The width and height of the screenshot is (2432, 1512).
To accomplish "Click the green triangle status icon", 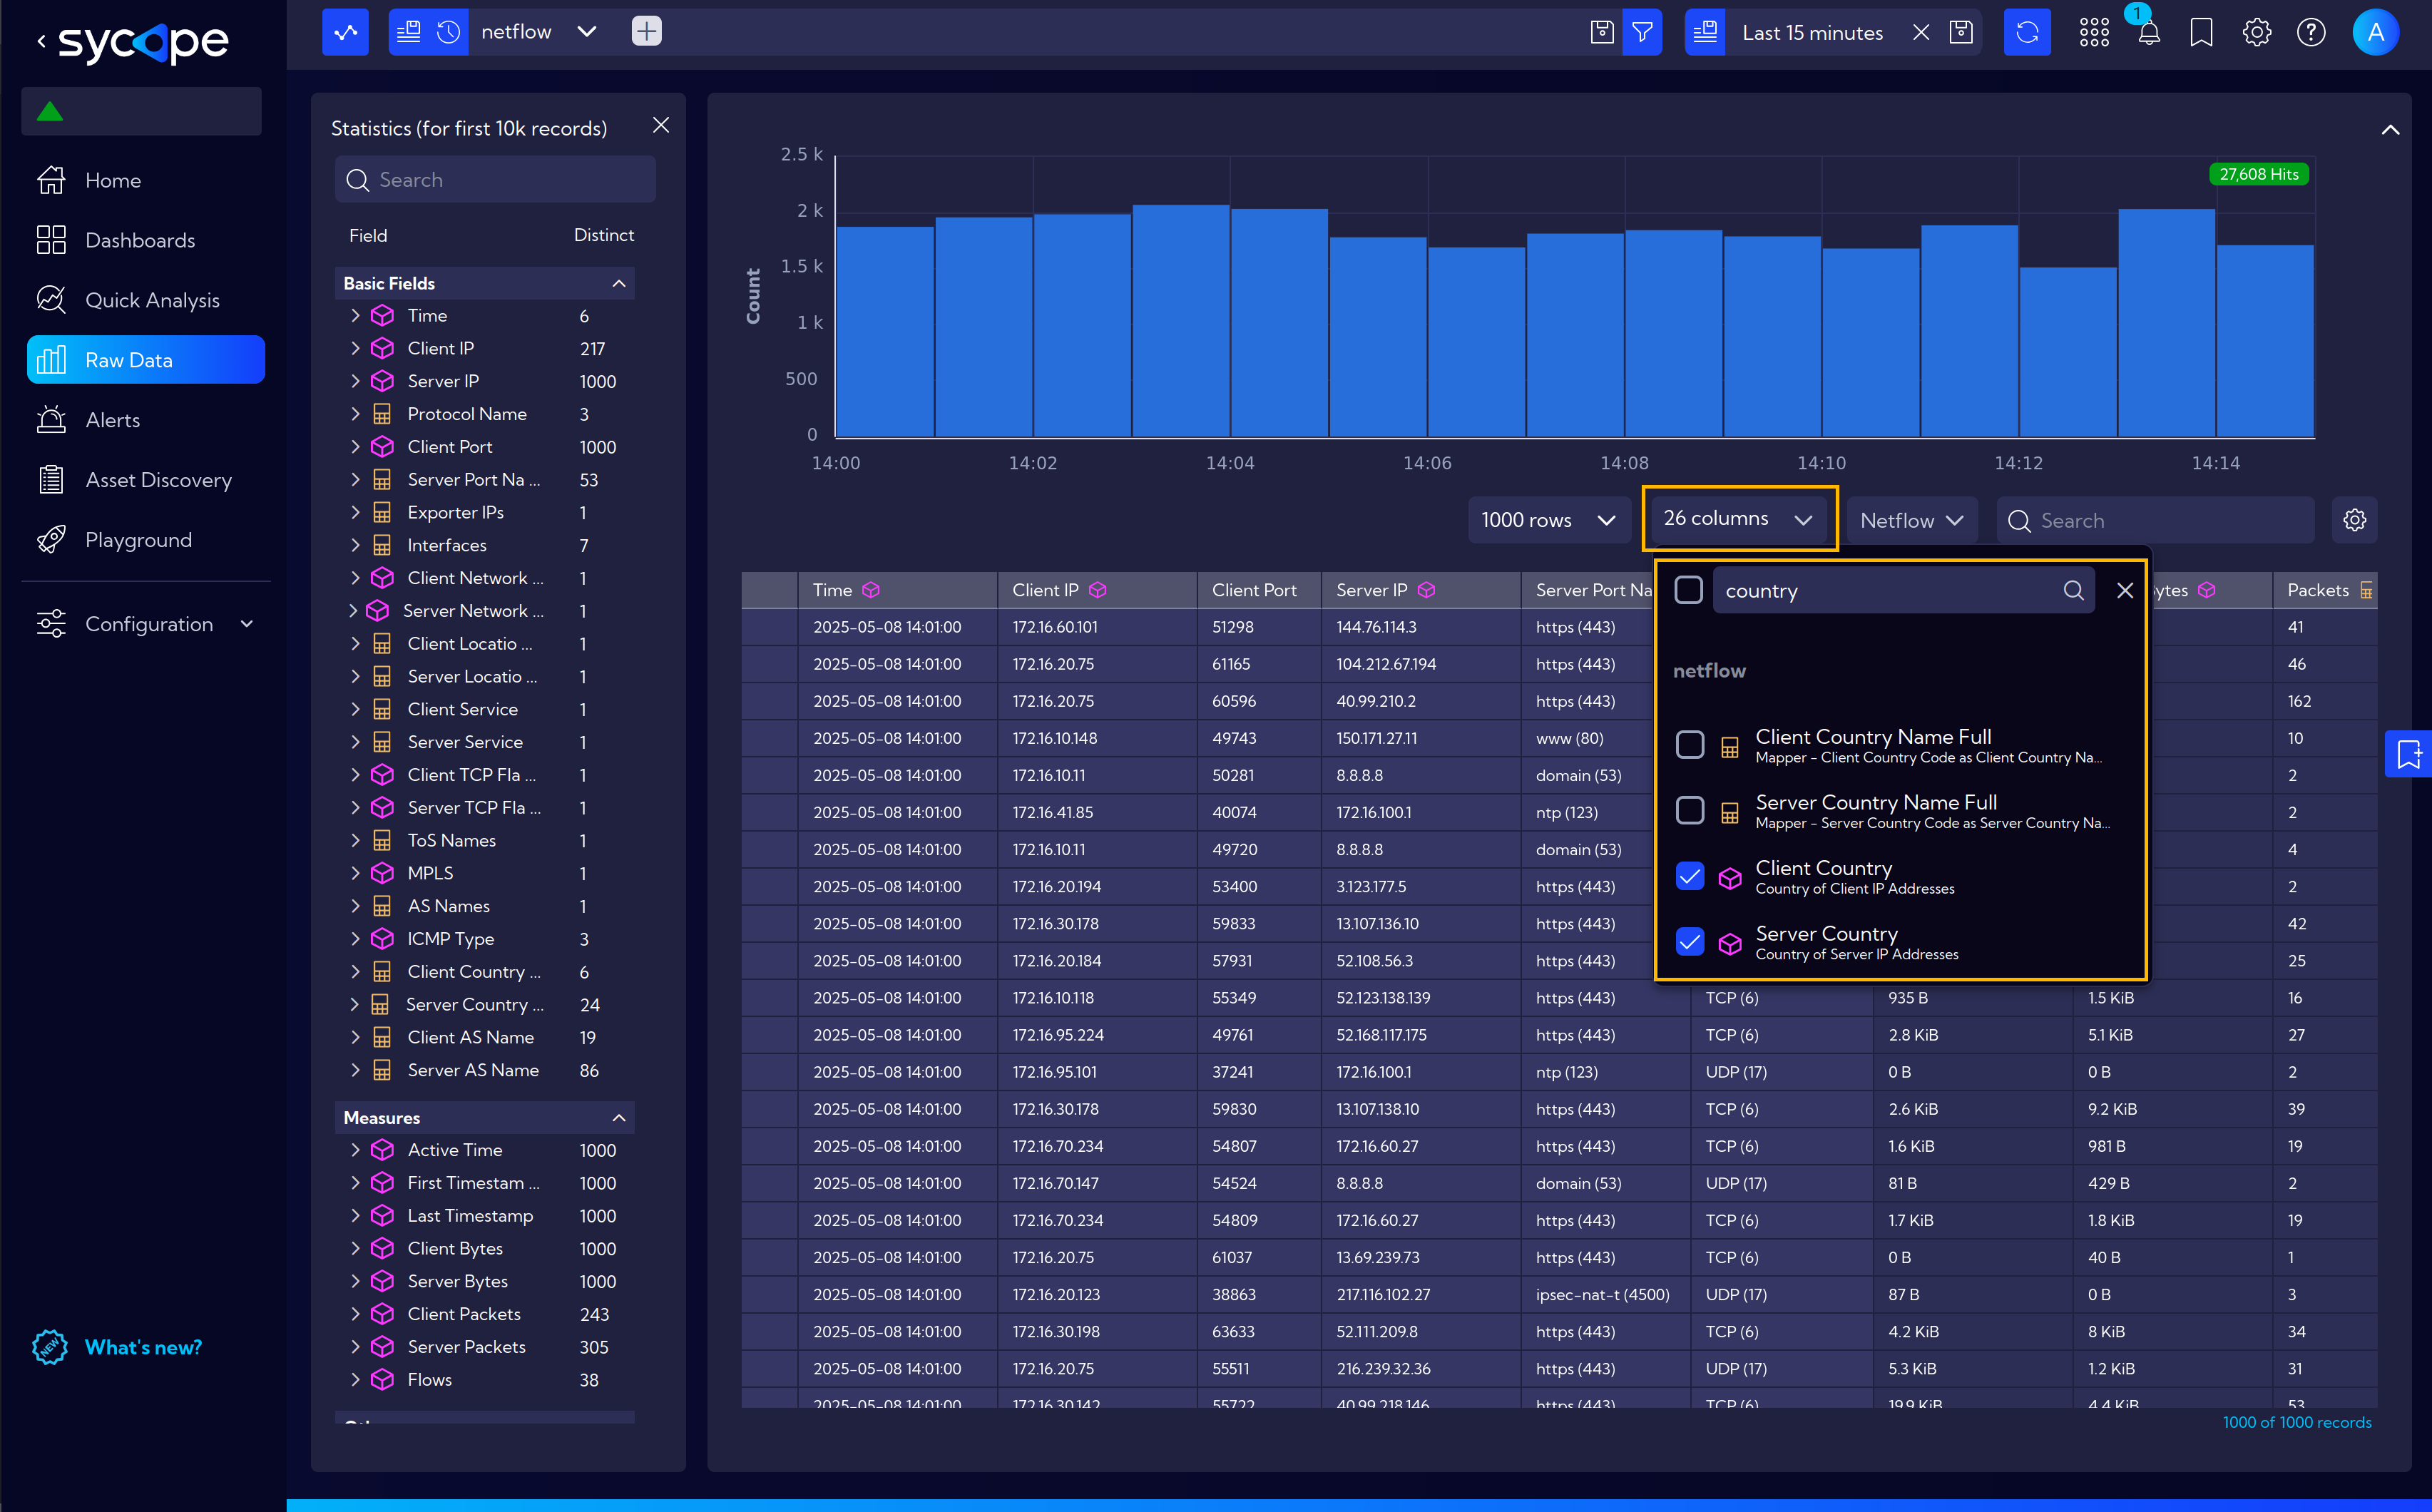I will [x=50, y=111].
